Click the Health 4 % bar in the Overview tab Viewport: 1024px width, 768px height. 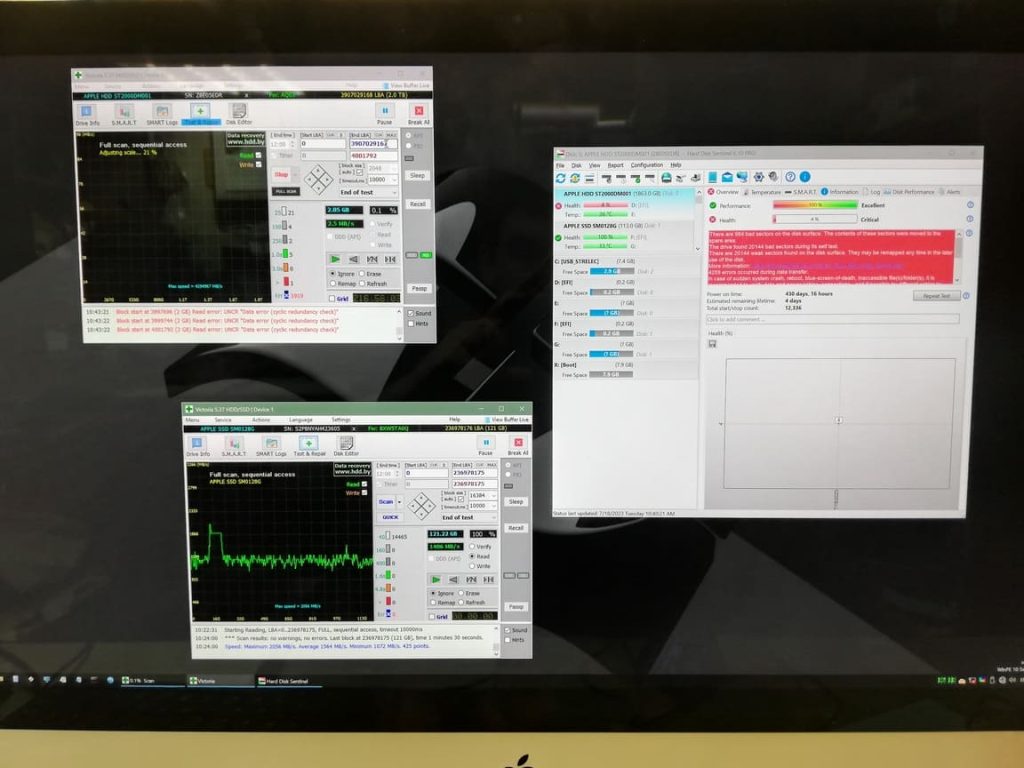[815, 219]
